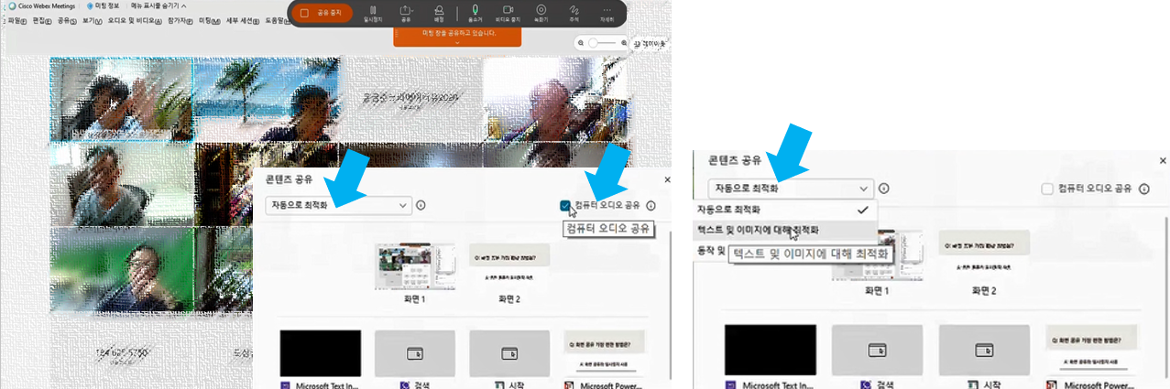Pick the 시작 window thumbnail in the left dialog
This screenshot has height=389, width=1170.
point(509,352)
